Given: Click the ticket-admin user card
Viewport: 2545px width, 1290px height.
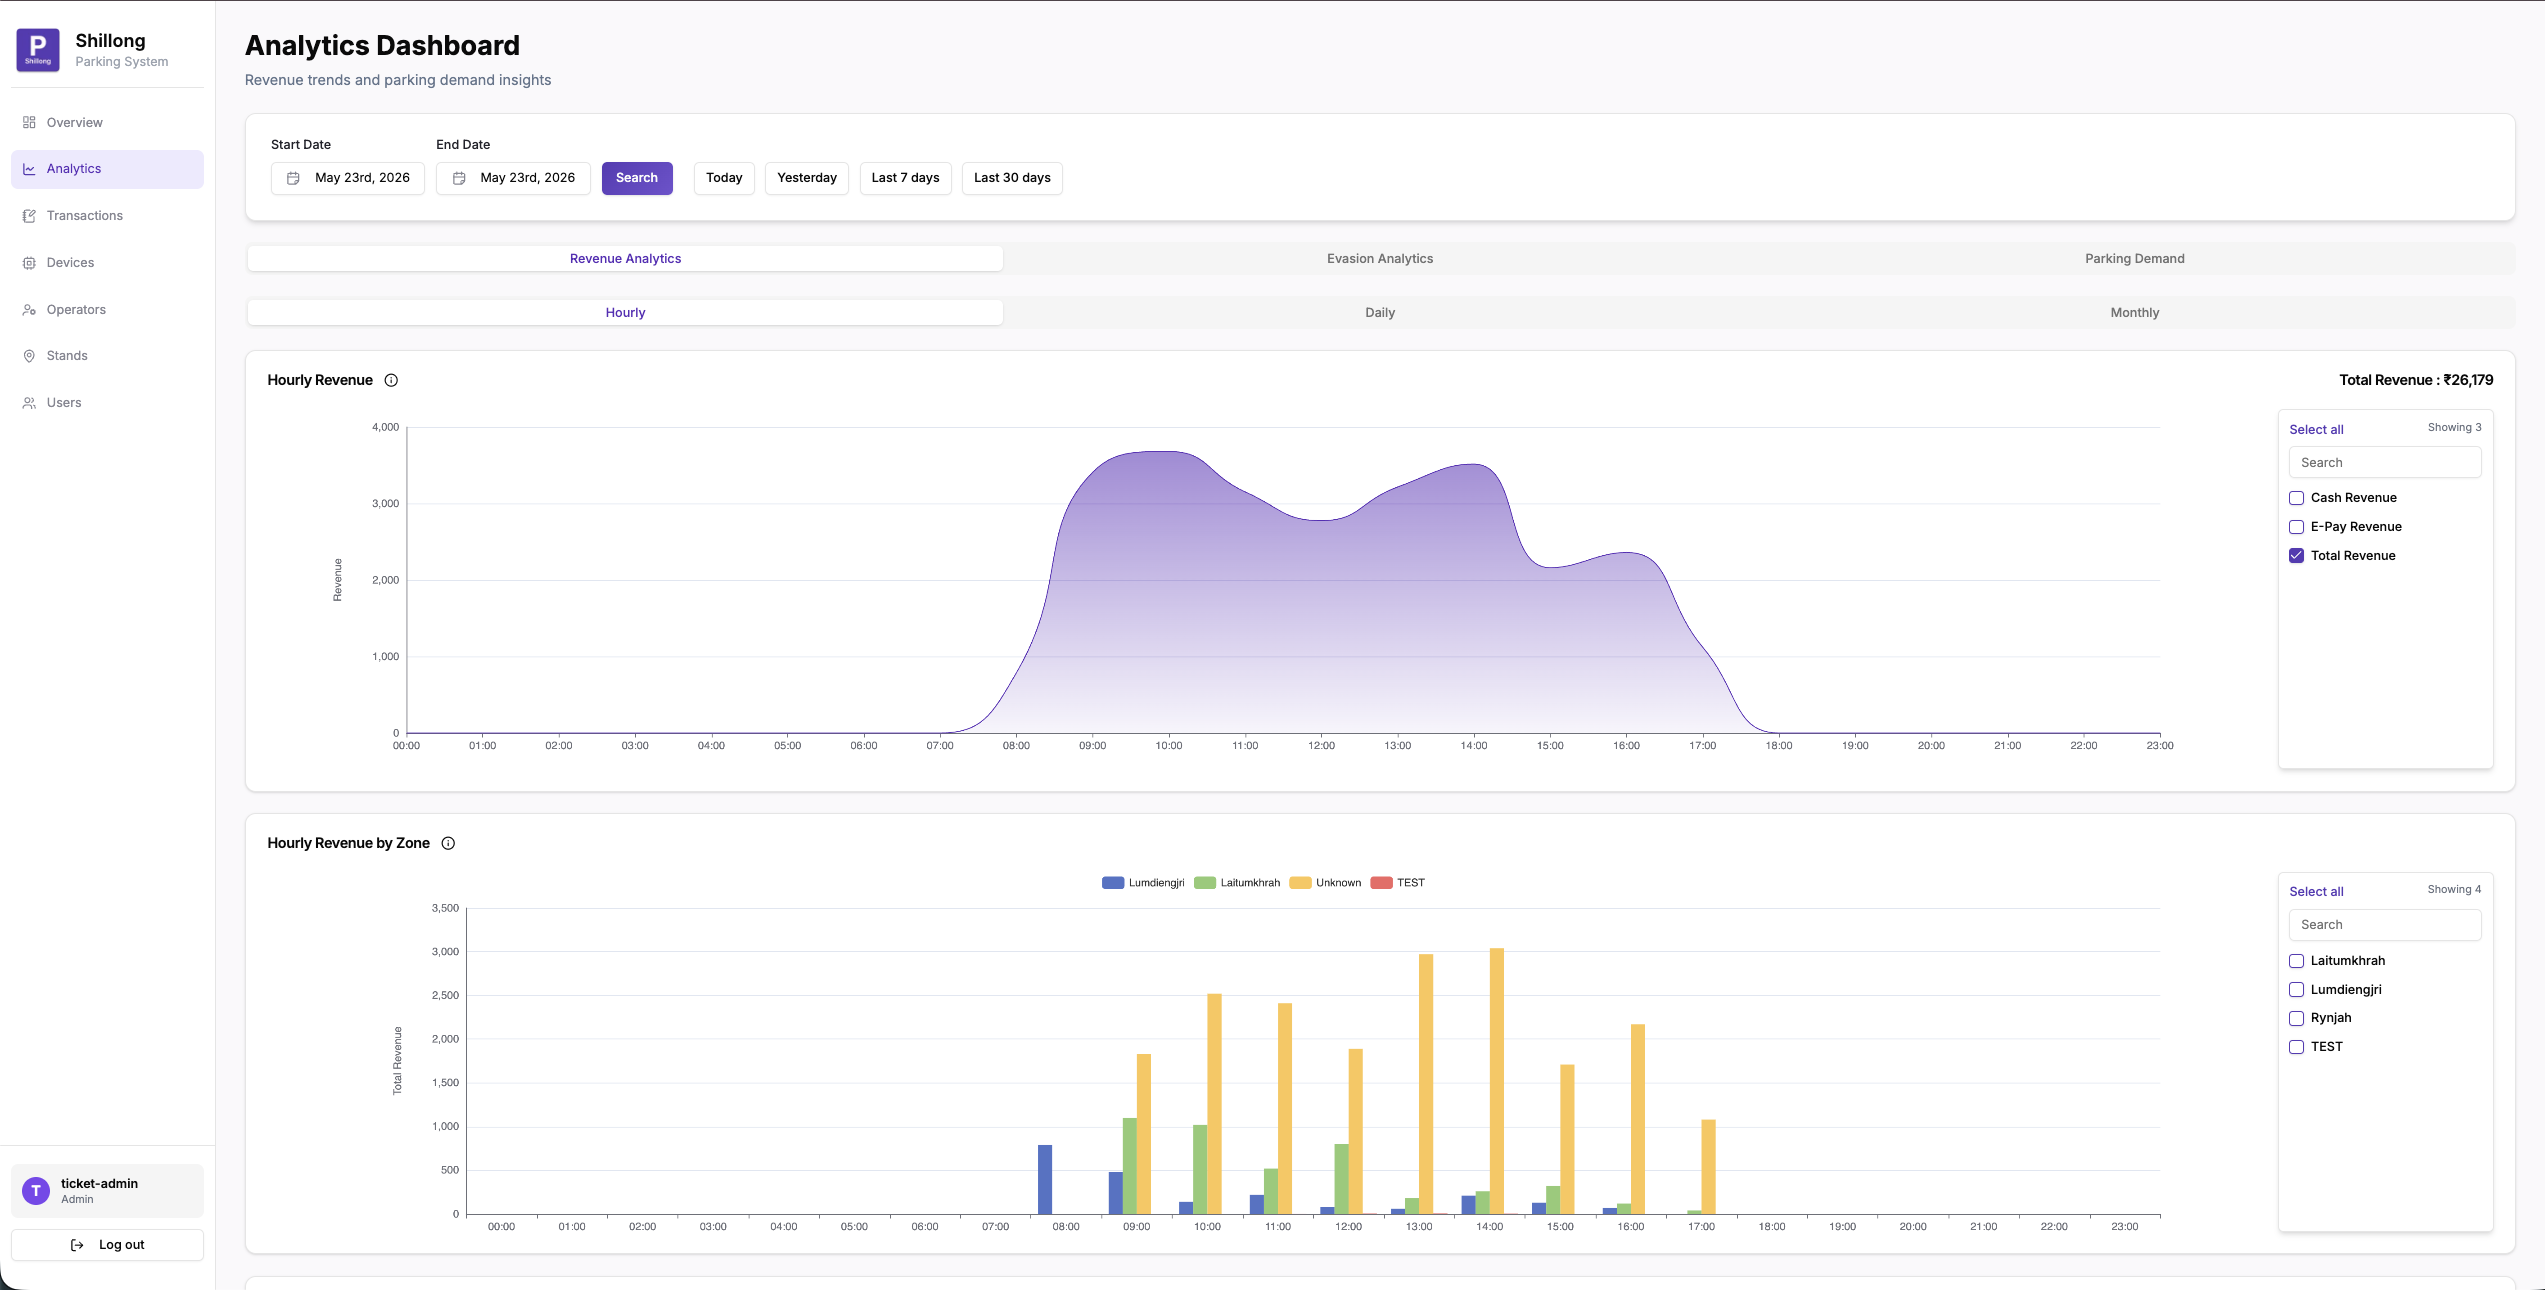Looking at the screenshot, I should tap(107, 1190).
